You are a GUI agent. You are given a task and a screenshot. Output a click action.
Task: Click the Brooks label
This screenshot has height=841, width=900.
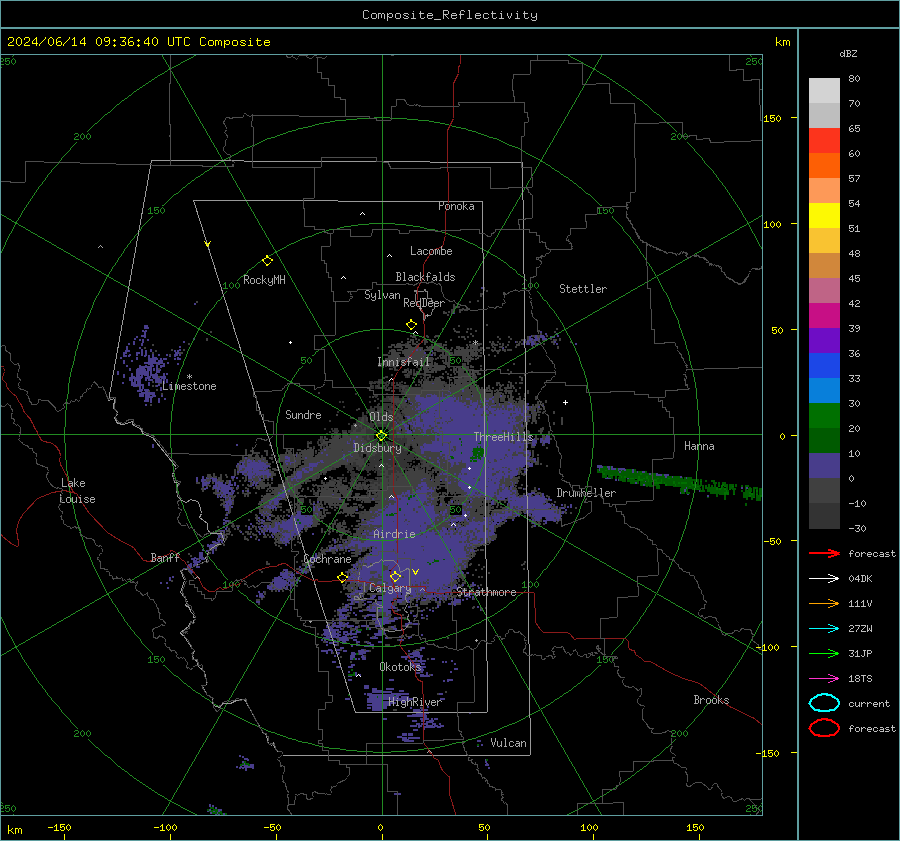pos(711,700)
